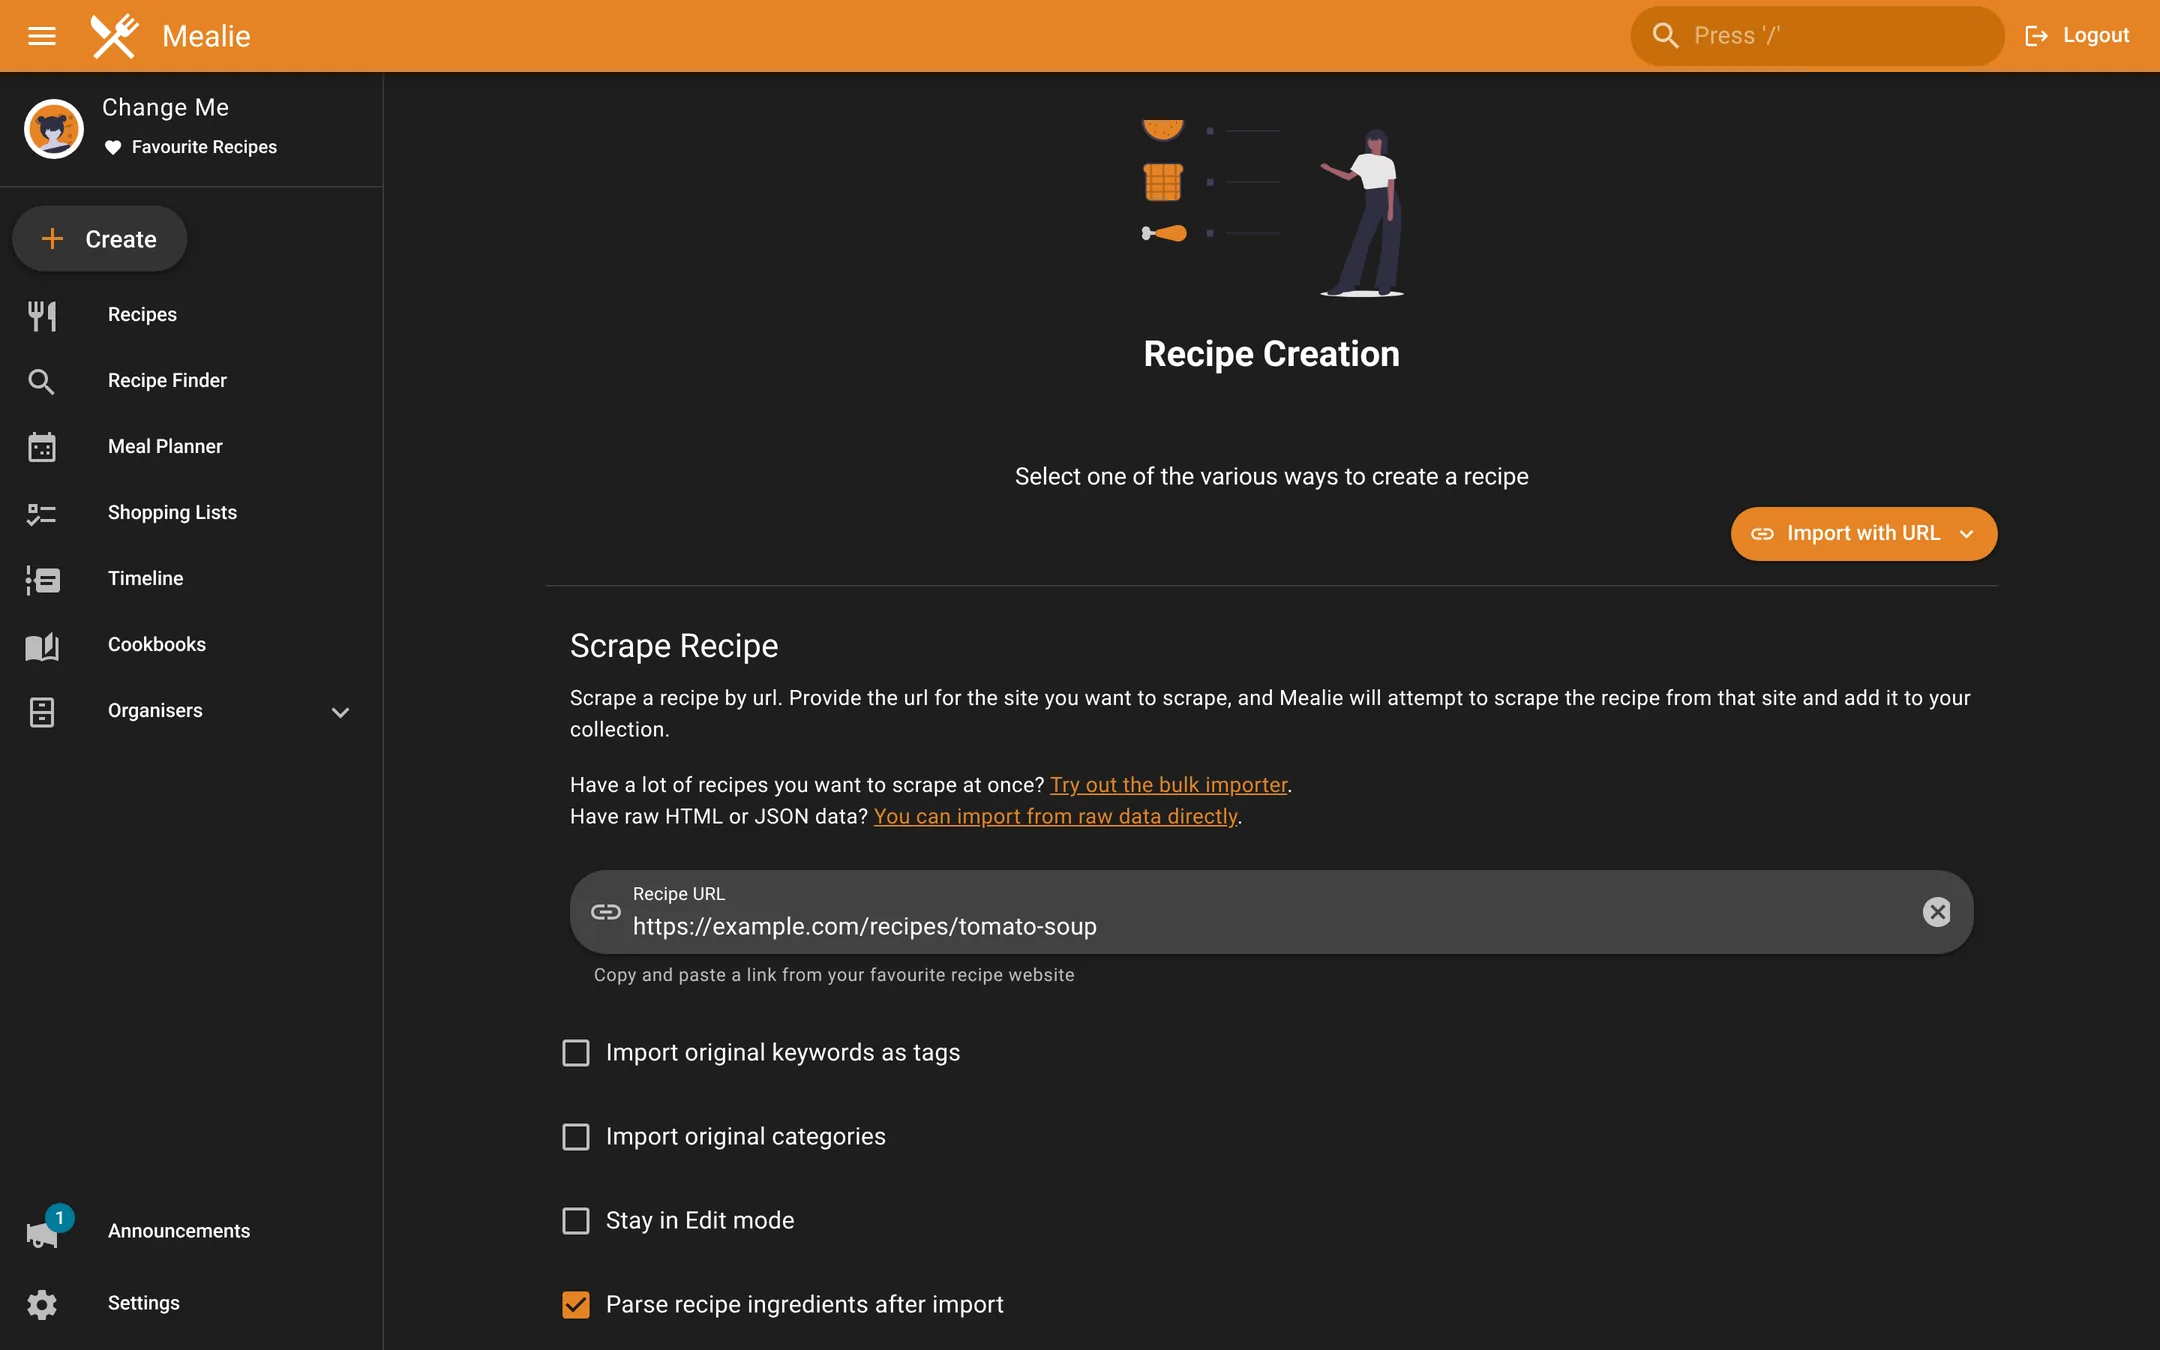Click the Recipes cutlery icon in the sidebar
This screenshot has width=2160, height=1350.
(42, 315)
